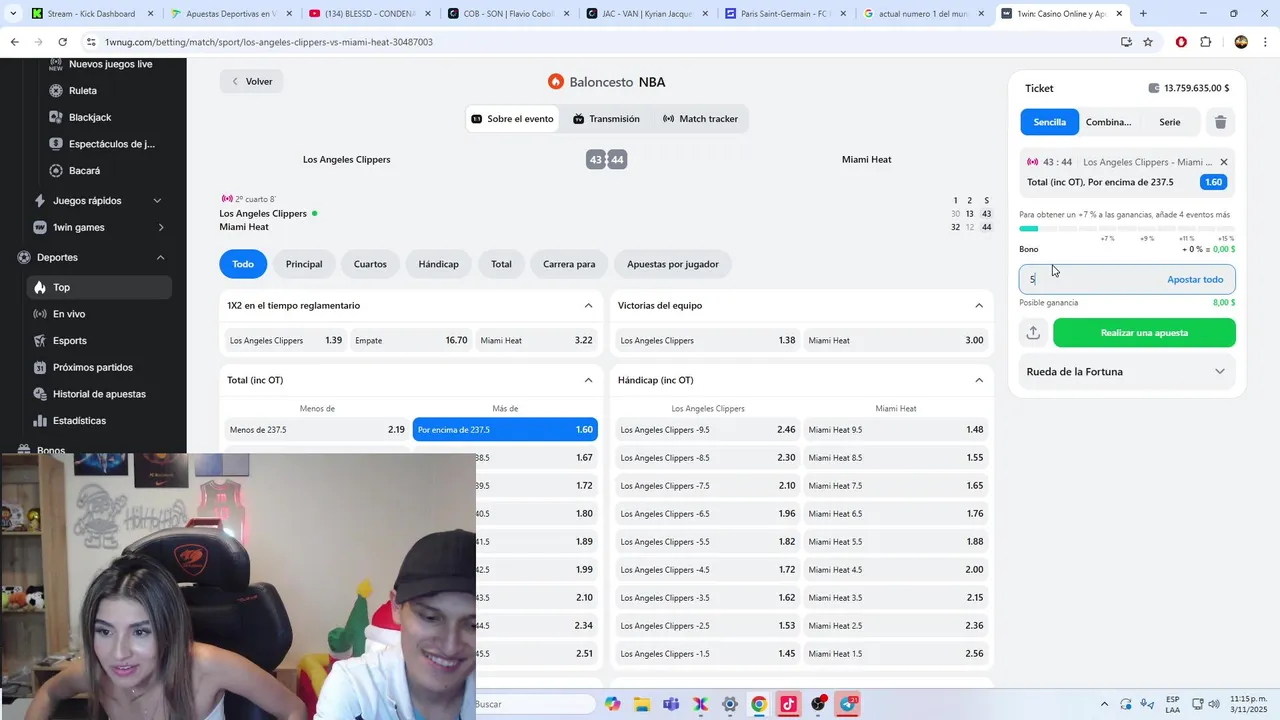Click Windows taskbar Buscar search box
Image resolution: width=1280 pixels, height=720 pixels.
pos(535,704)
